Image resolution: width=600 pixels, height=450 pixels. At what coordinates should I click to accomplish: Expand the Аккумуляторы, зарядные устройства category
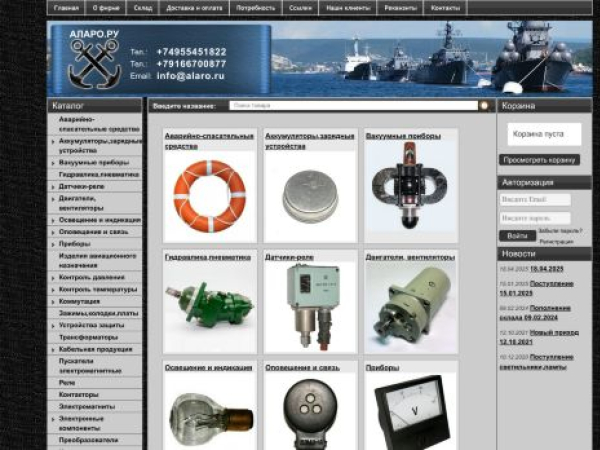53,142
